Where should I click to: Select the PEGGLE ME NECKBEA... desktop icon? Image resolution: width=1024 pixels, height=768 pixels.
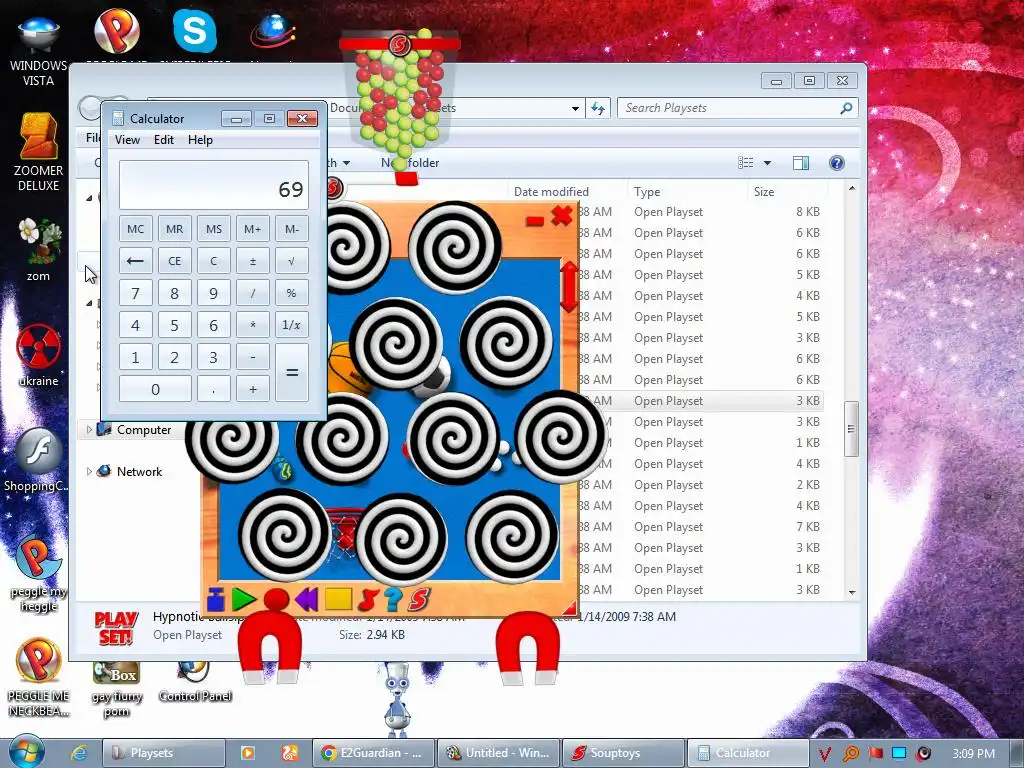click(x=39, y=678)
